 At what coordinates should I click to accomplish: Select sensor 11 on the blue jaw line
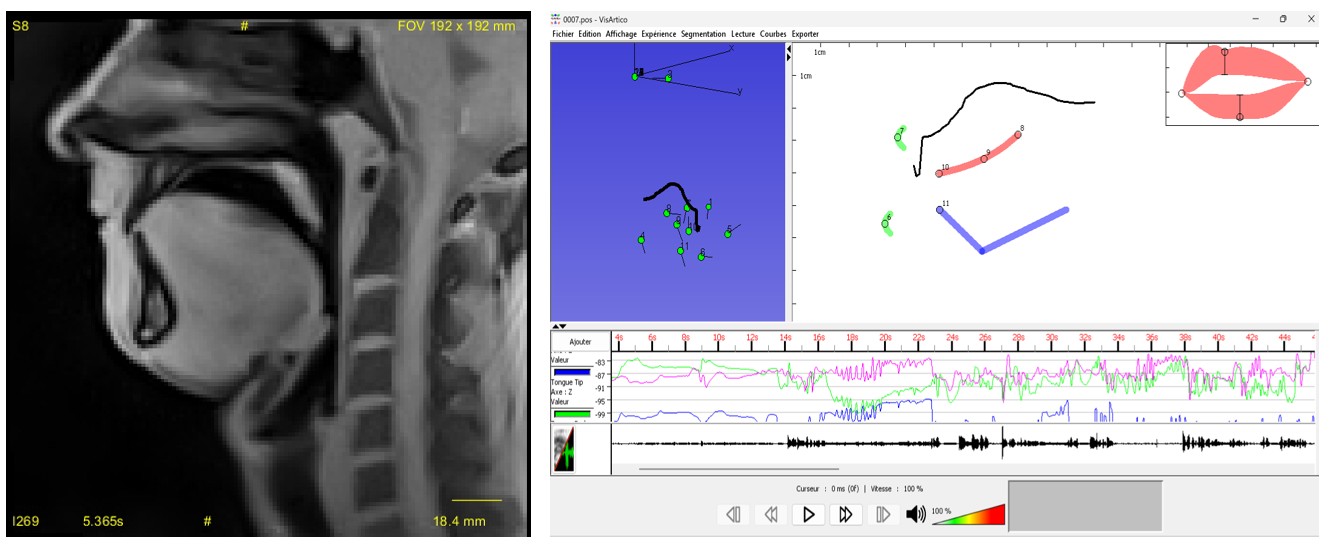[940, 210]
